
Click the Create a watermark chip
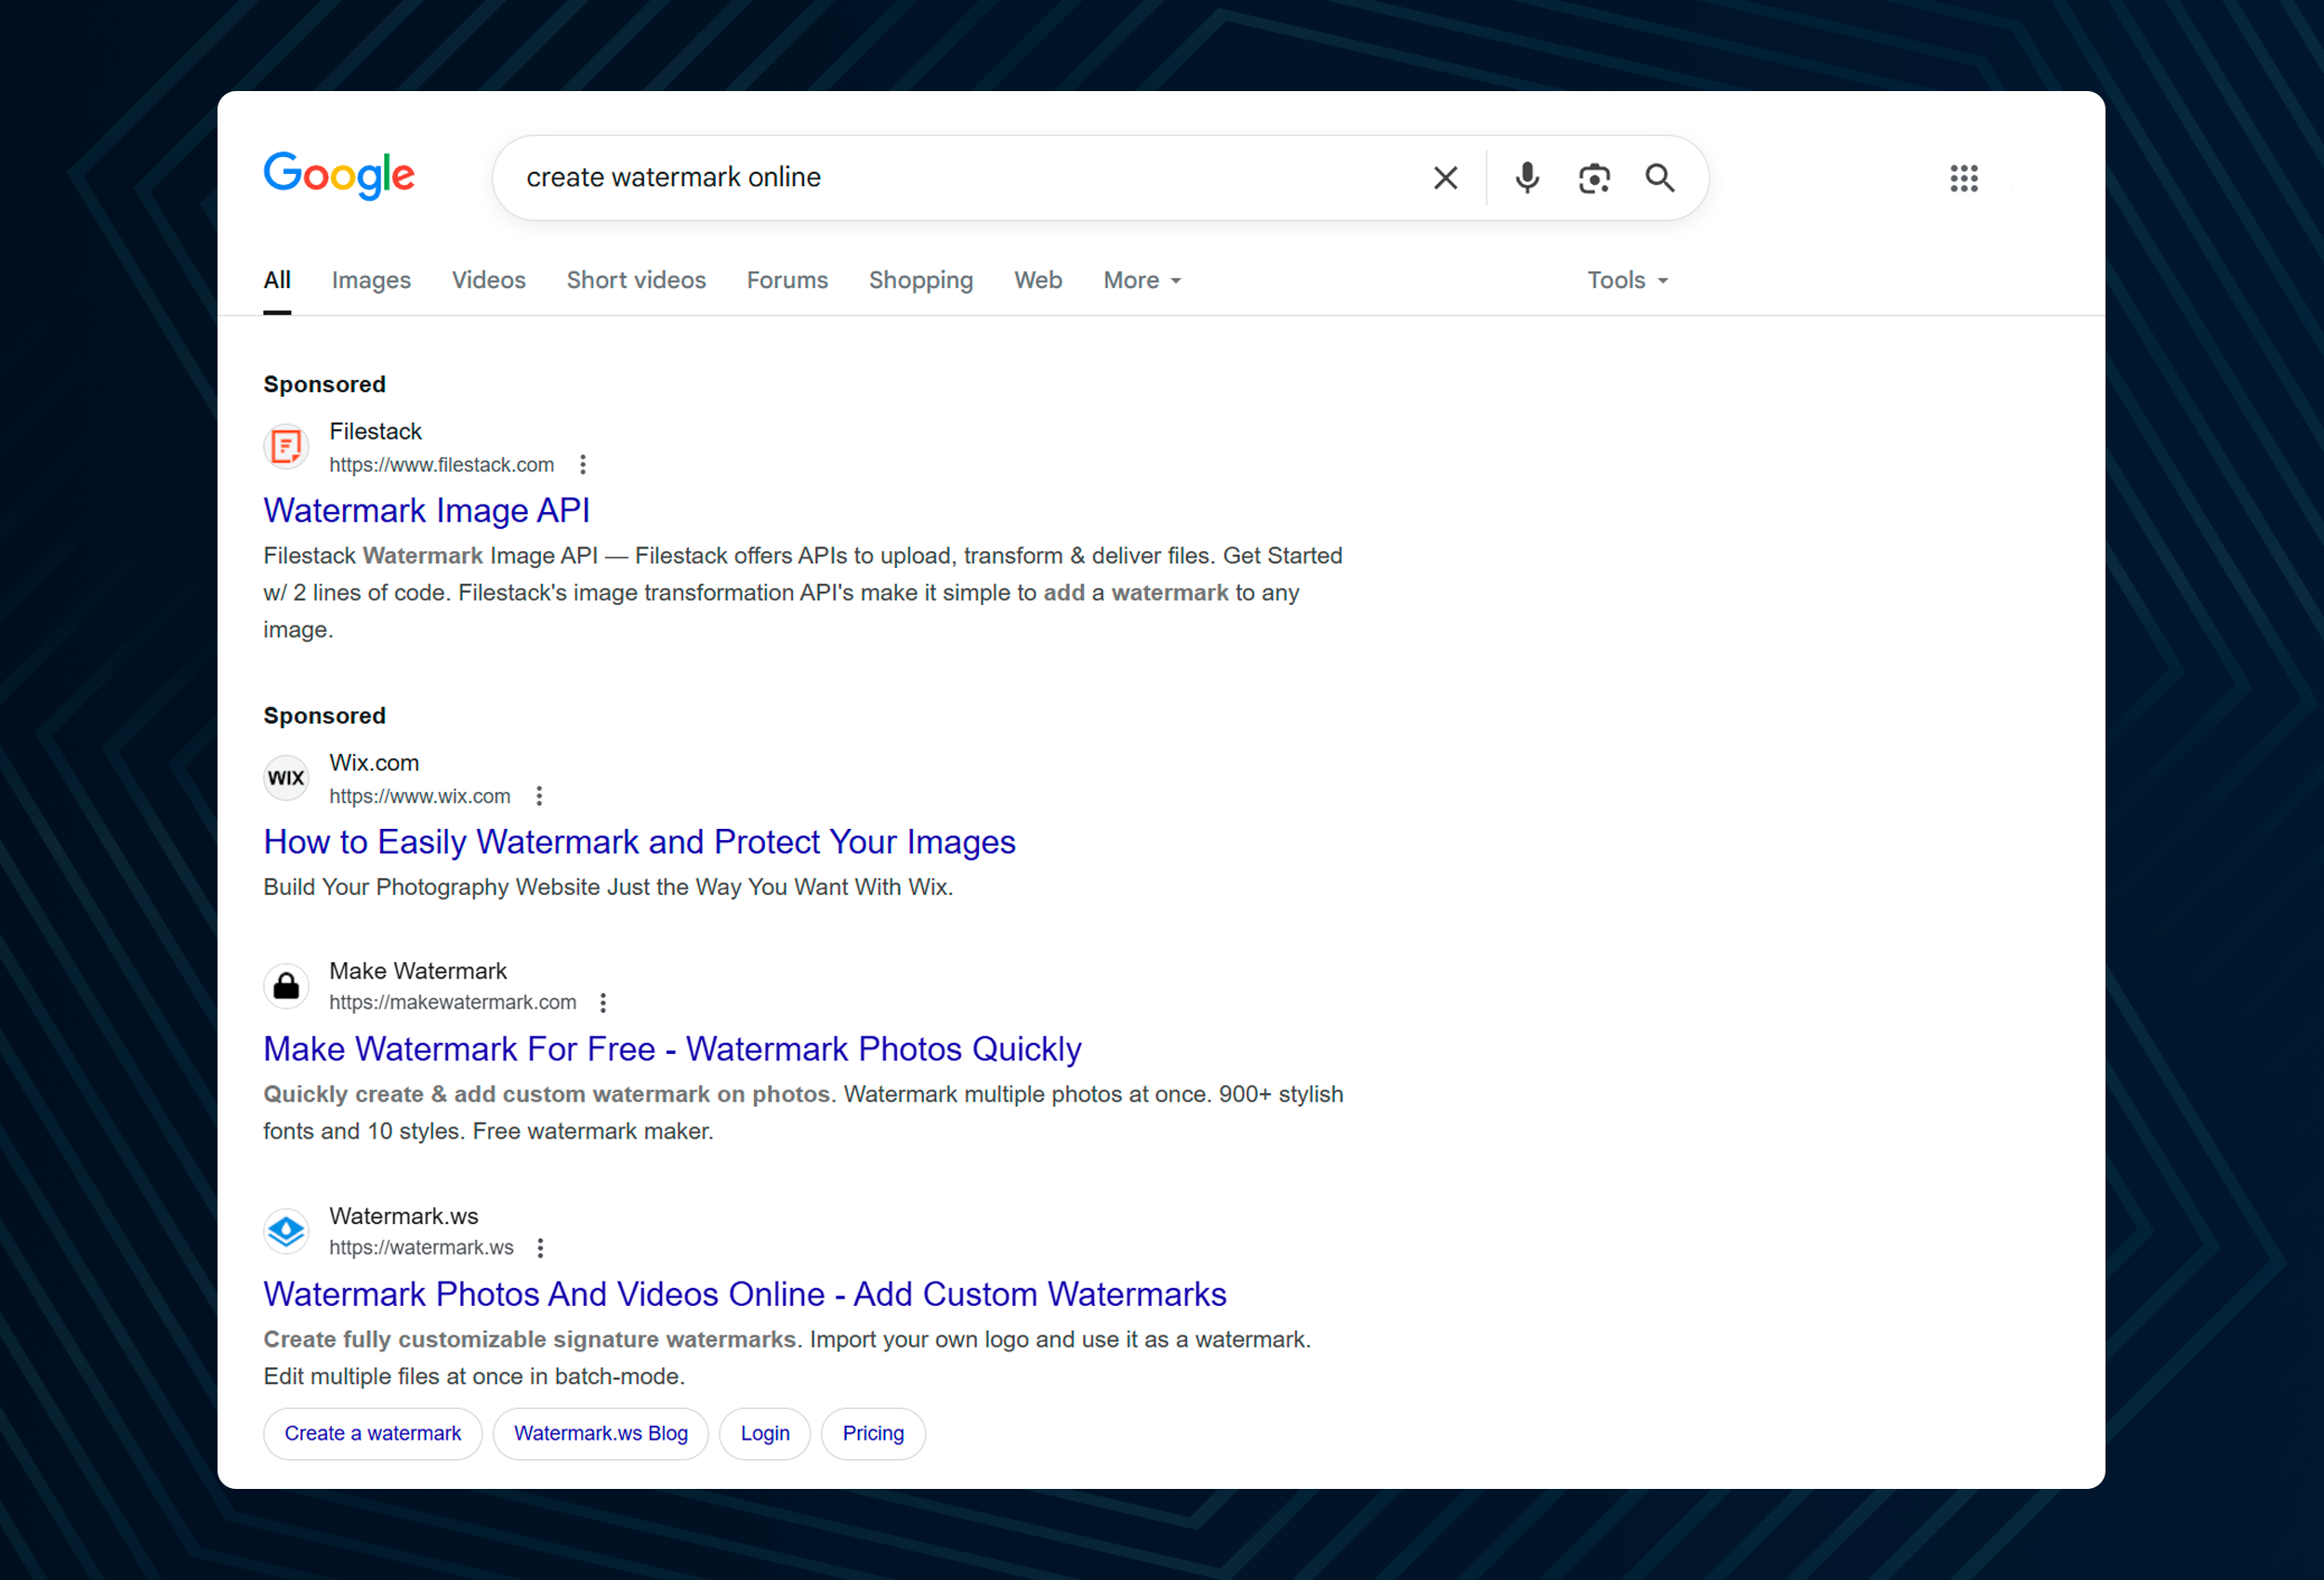point(373,1433)
